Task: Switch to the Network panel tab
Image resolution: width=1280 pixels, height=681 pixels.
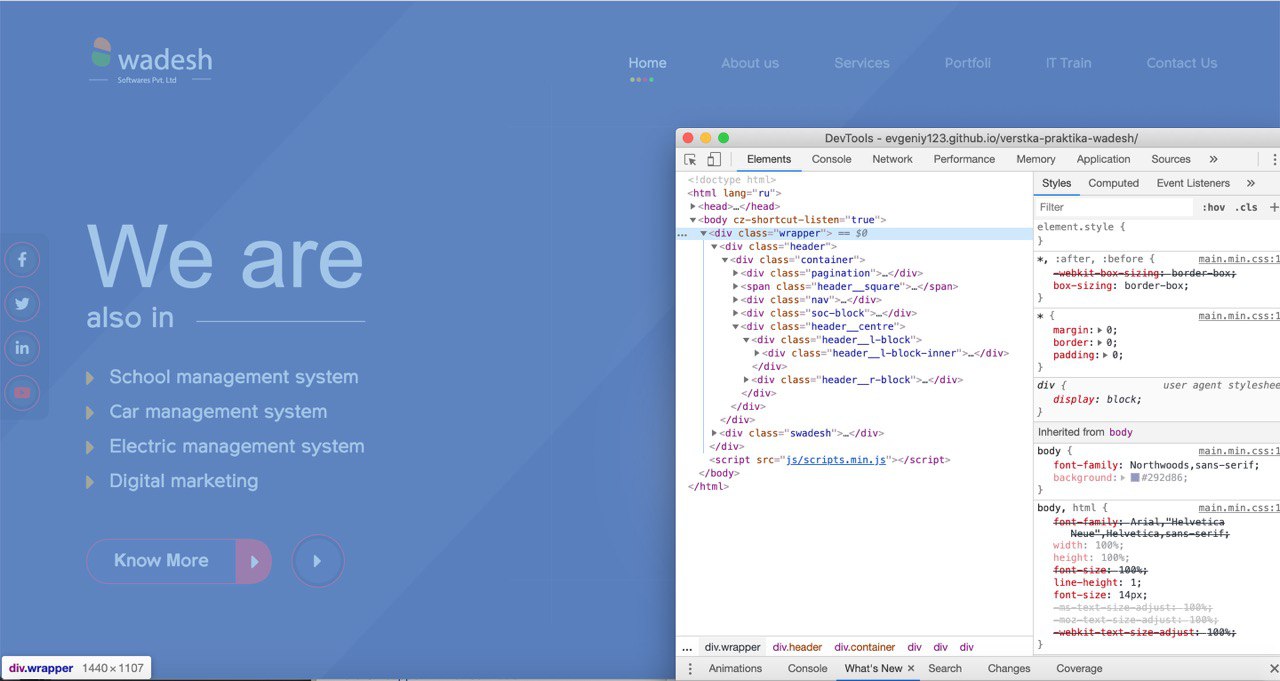Action: pyautogui.click(x=892, y=159)
